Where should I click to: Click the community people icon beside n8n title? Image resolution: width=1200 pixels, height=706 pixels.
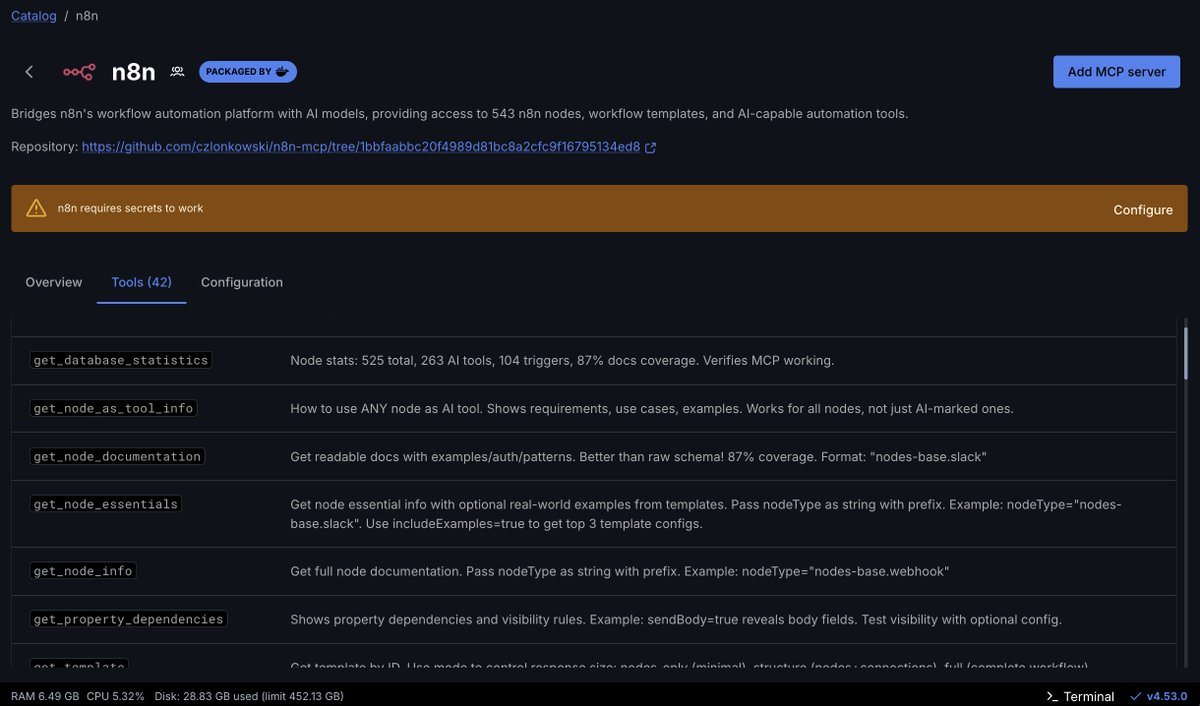pos(177,72)
